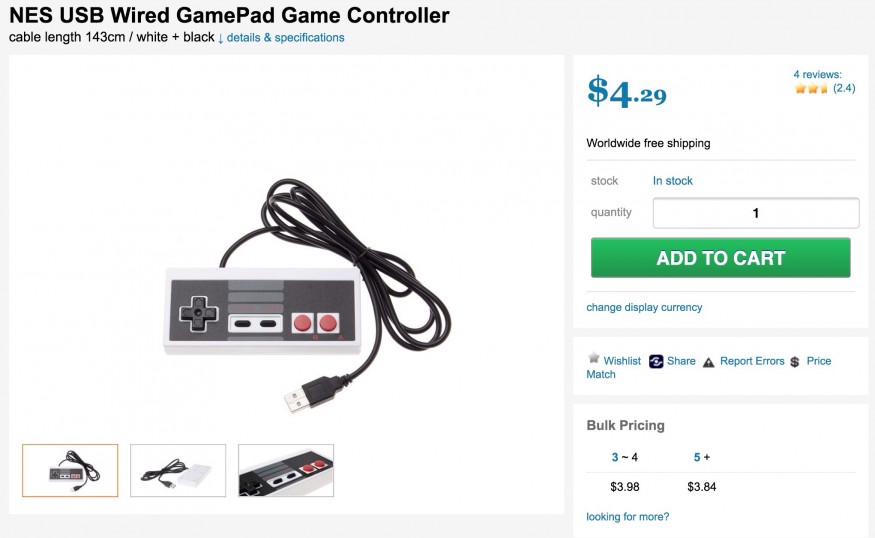Open the looking for more? link
Image resolution: width=875 pixels, height=538 pixels.
click(627, 517)
